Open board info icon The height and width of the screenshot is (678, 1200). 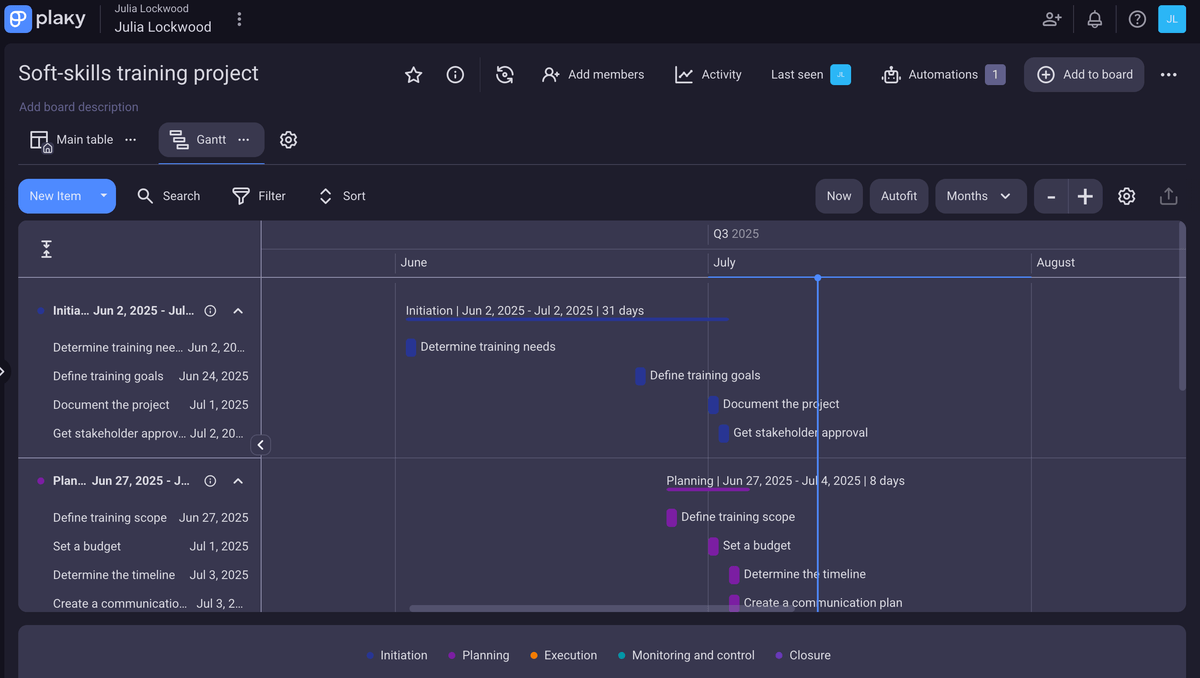tap(455, 75)
